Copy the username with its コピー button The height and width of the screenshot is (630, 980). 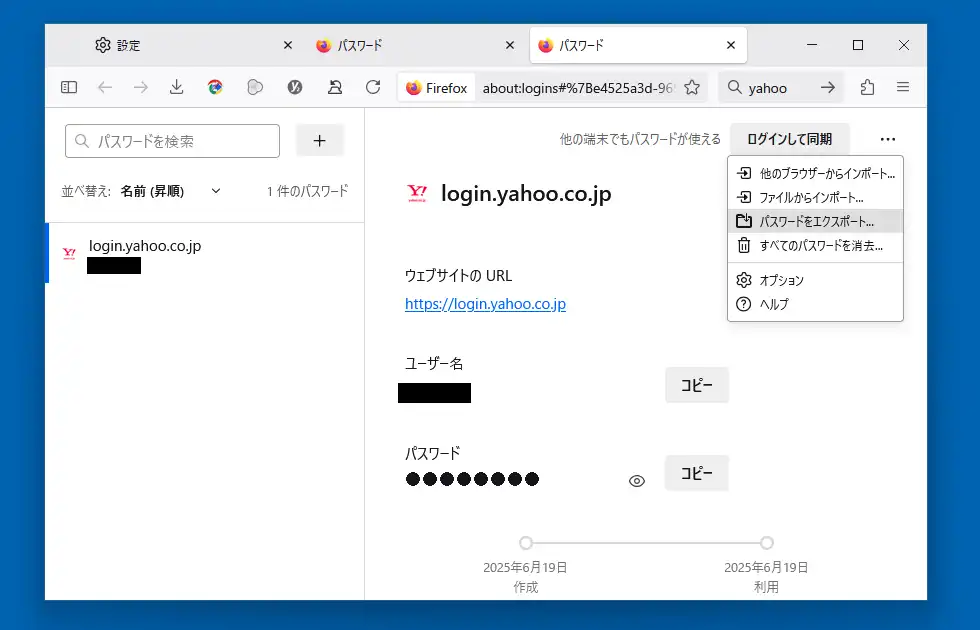(x=697, y=385)
